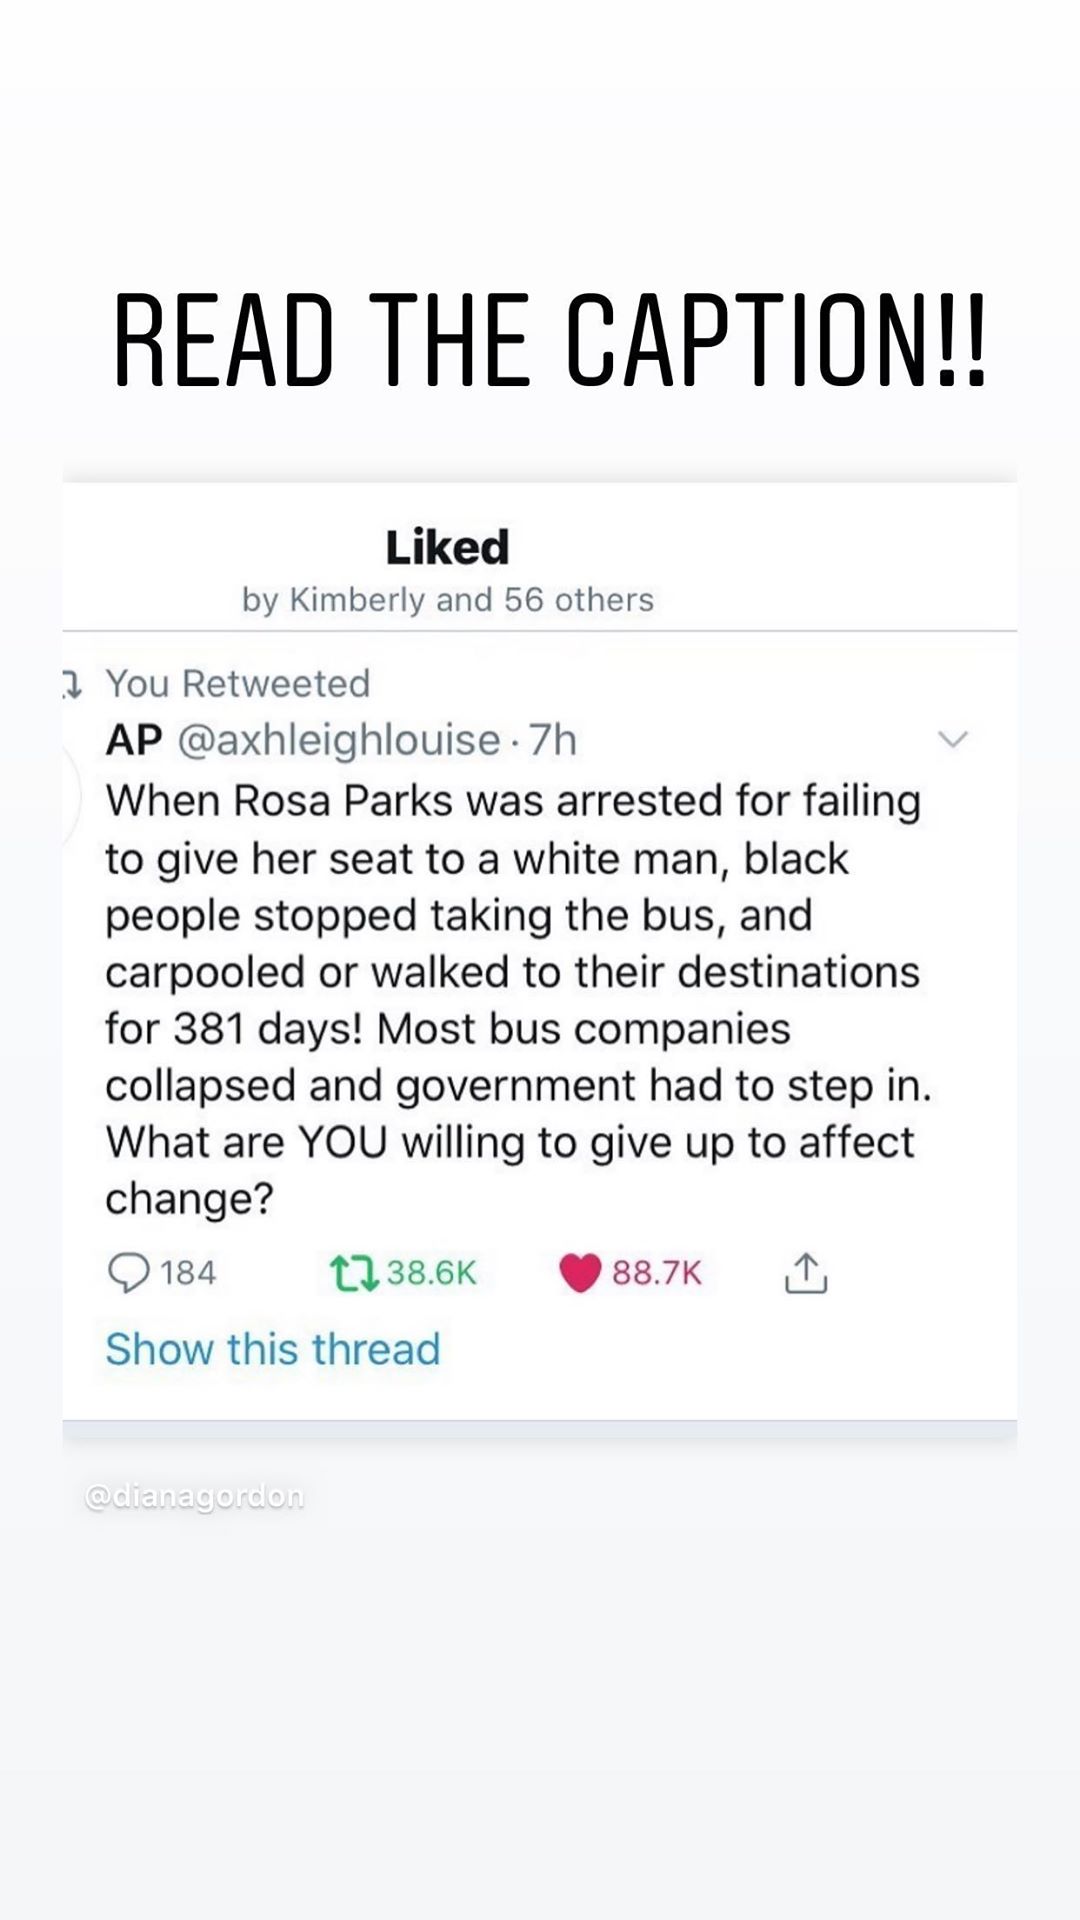Click the 88.7K likes count
Viewport: 1080px width, 1920px height.
656,1273
